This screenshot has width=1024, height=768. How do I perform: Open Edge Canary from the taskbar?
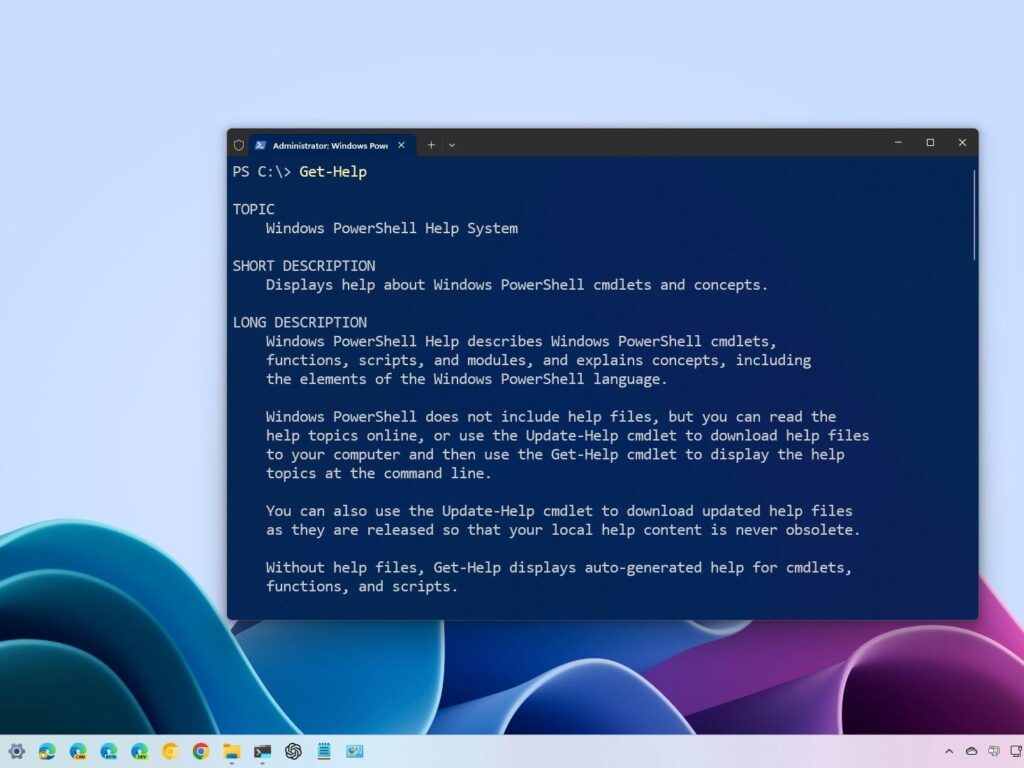(77, 751)
